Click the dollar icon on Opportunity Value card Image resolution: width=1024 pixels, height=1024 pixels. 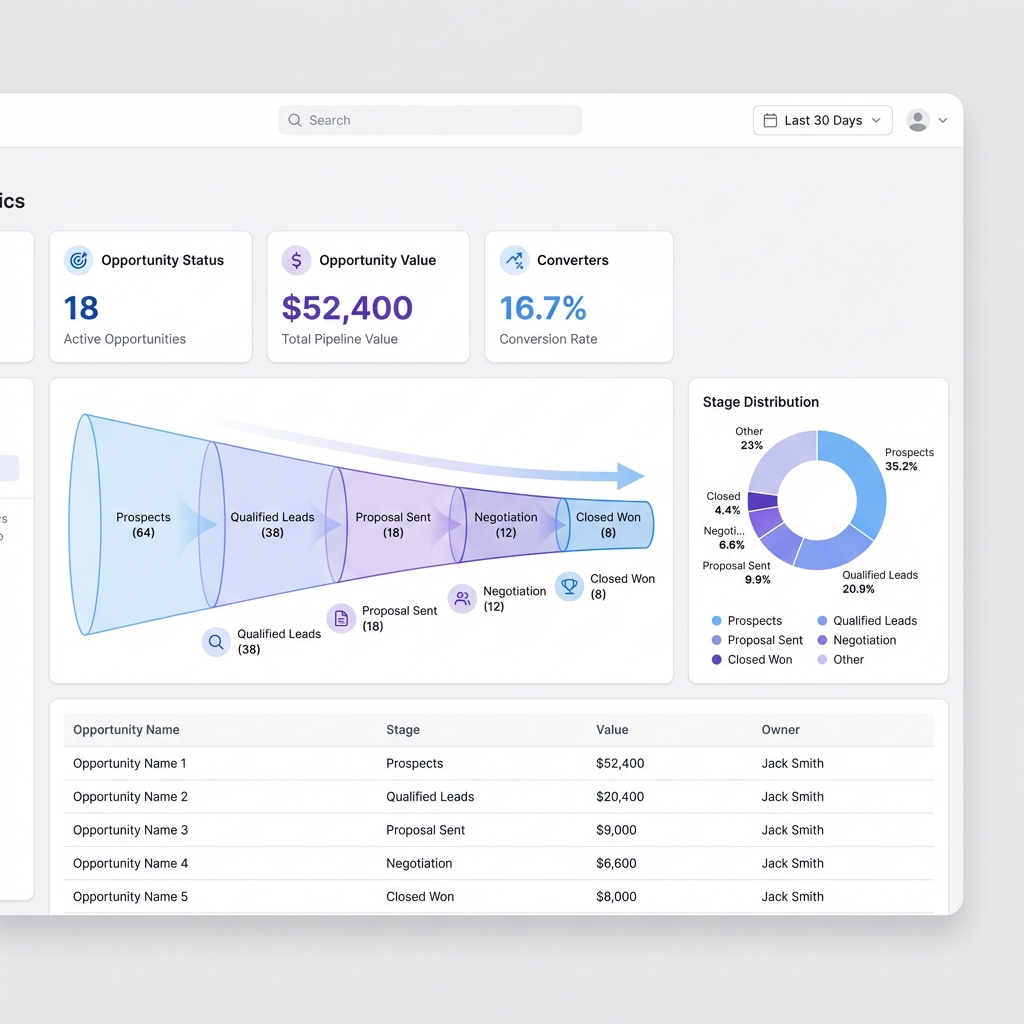296,260
